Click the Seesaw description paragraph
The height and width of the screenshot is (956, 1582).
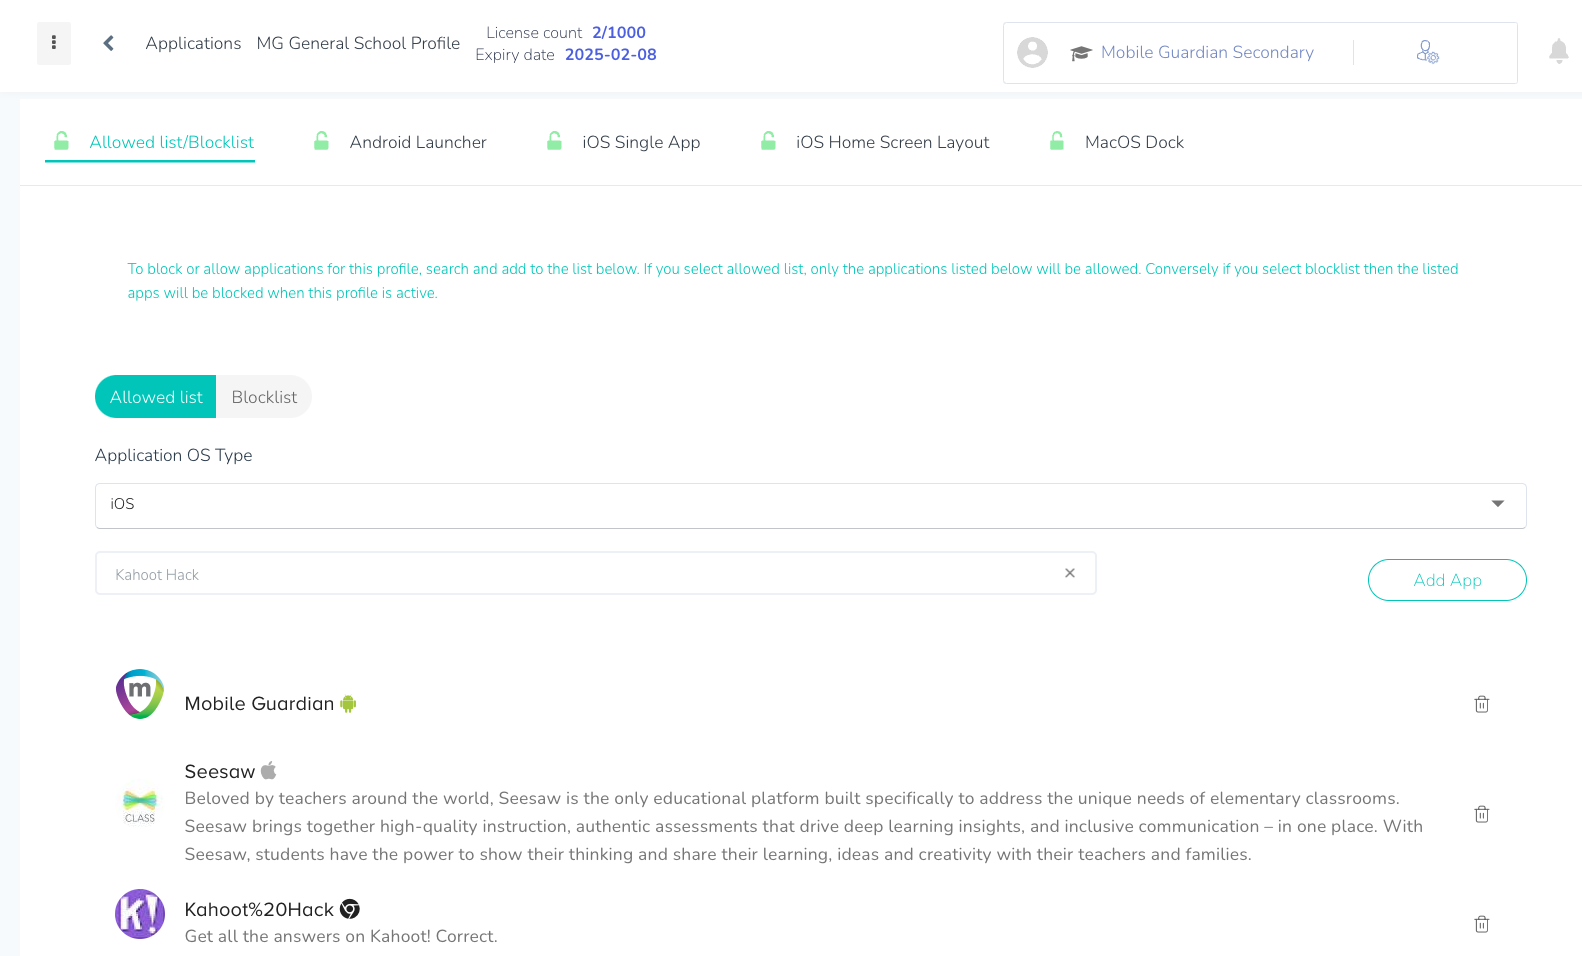coord(804,826)
